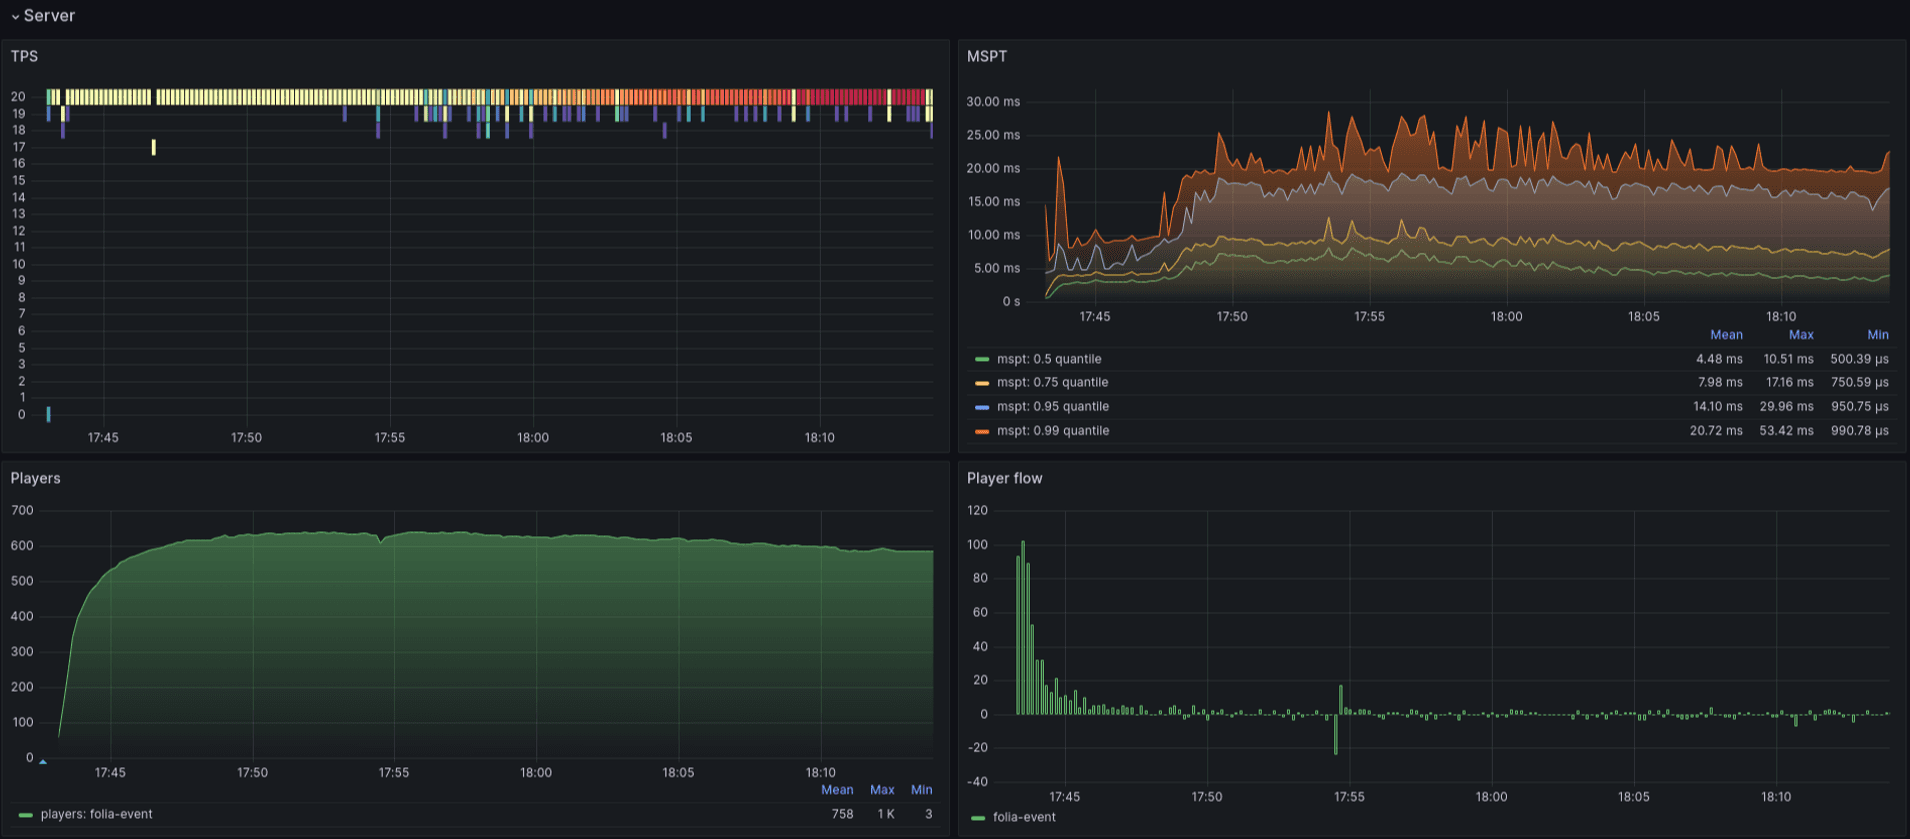Viewport: 1910px width, 839px height.
Task: Click the 30.00 ms axis label in MSPT
Action: tap(993, 101)
